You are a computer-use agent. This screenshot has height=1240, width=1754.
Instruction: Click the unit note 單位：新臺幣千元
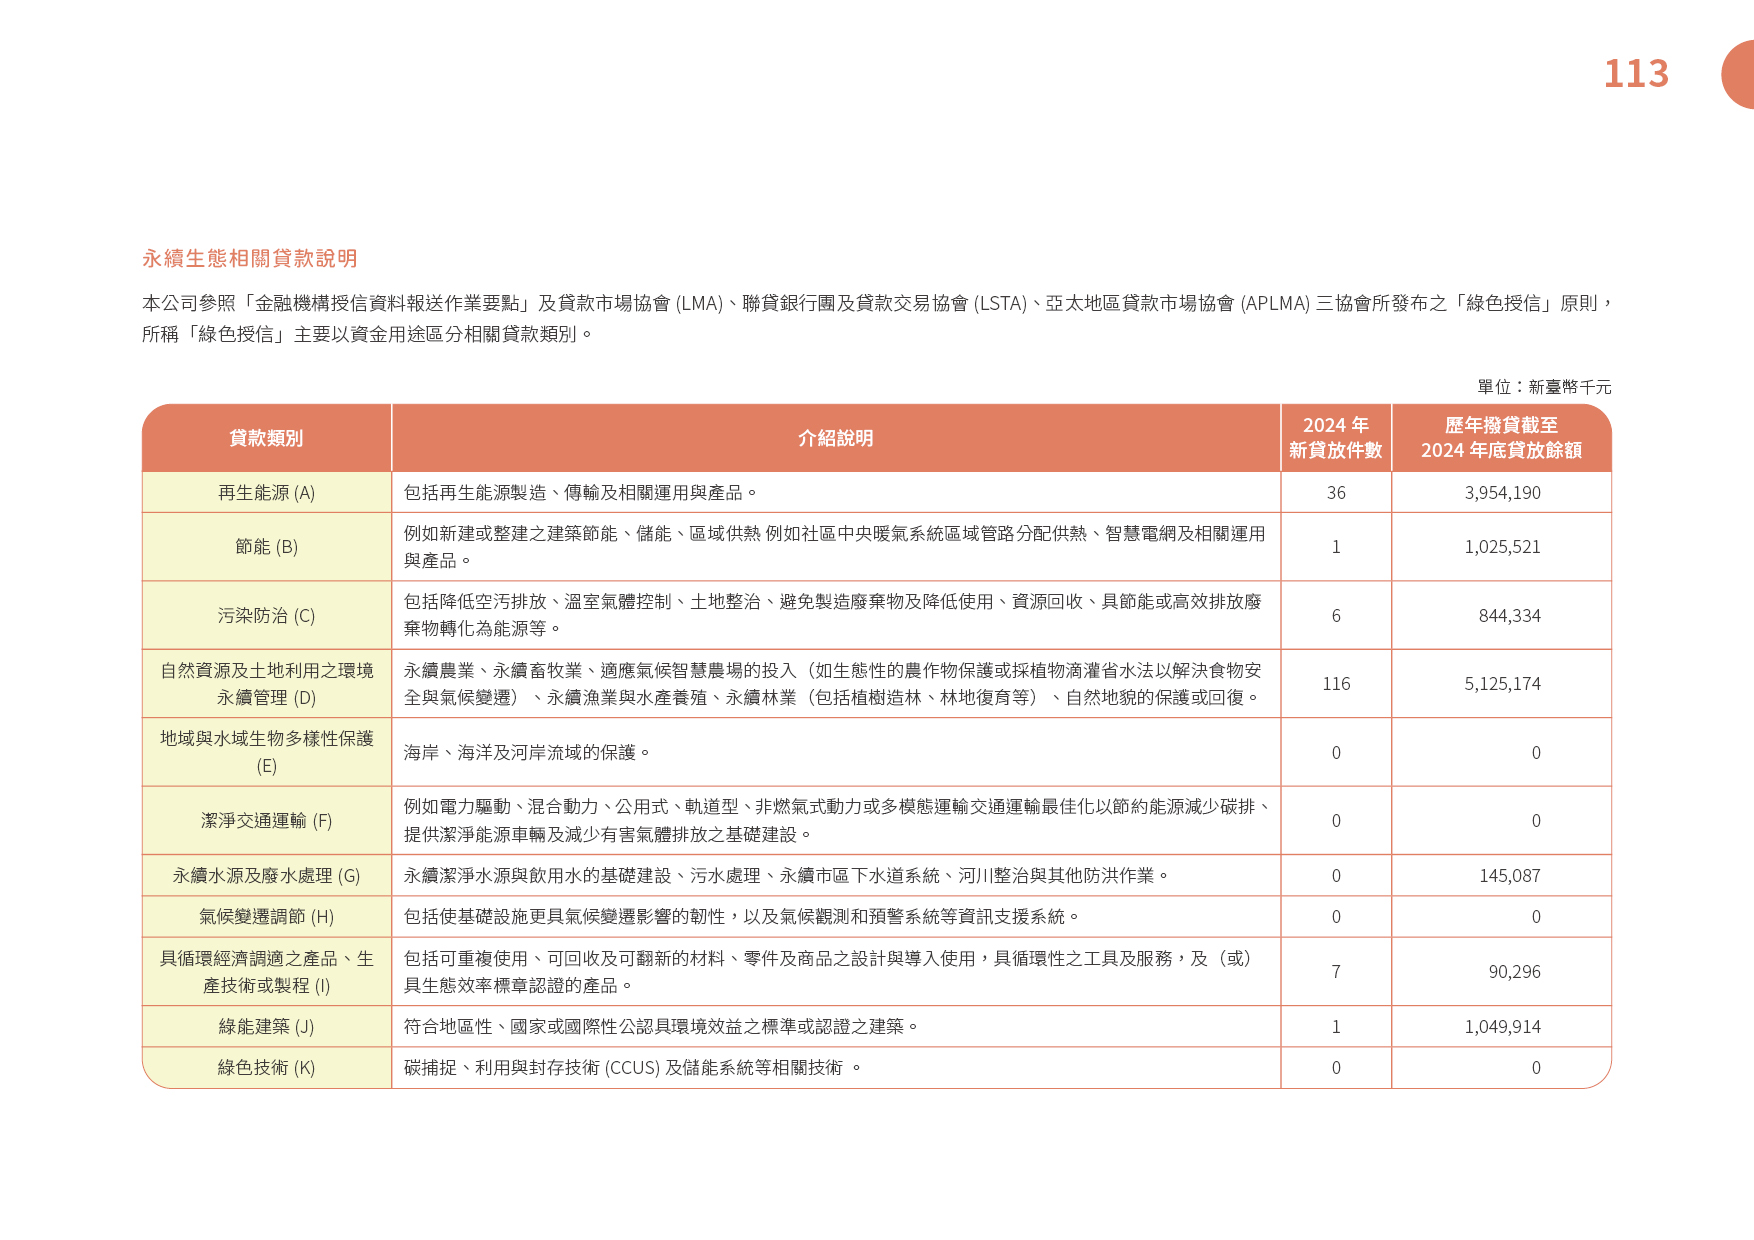point(1544,387)
